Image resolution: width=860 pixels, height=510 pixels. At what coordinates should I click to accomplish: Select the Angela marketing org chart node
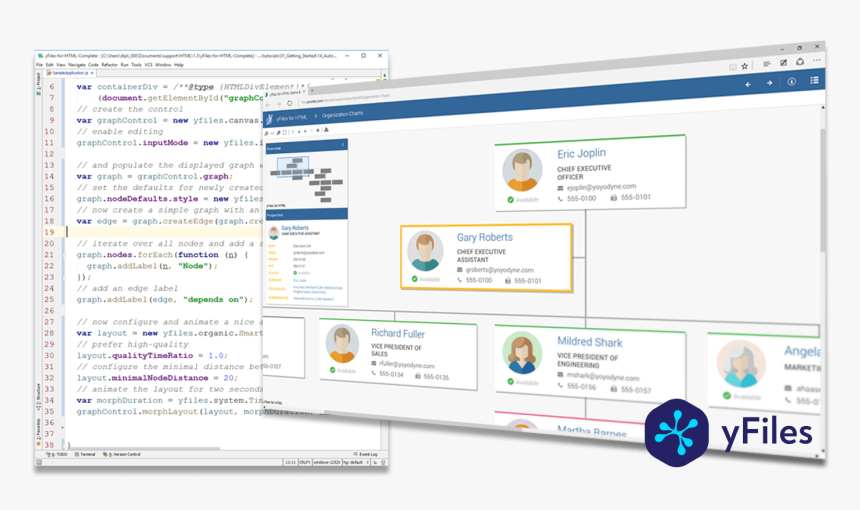click(x=764, y=374)
